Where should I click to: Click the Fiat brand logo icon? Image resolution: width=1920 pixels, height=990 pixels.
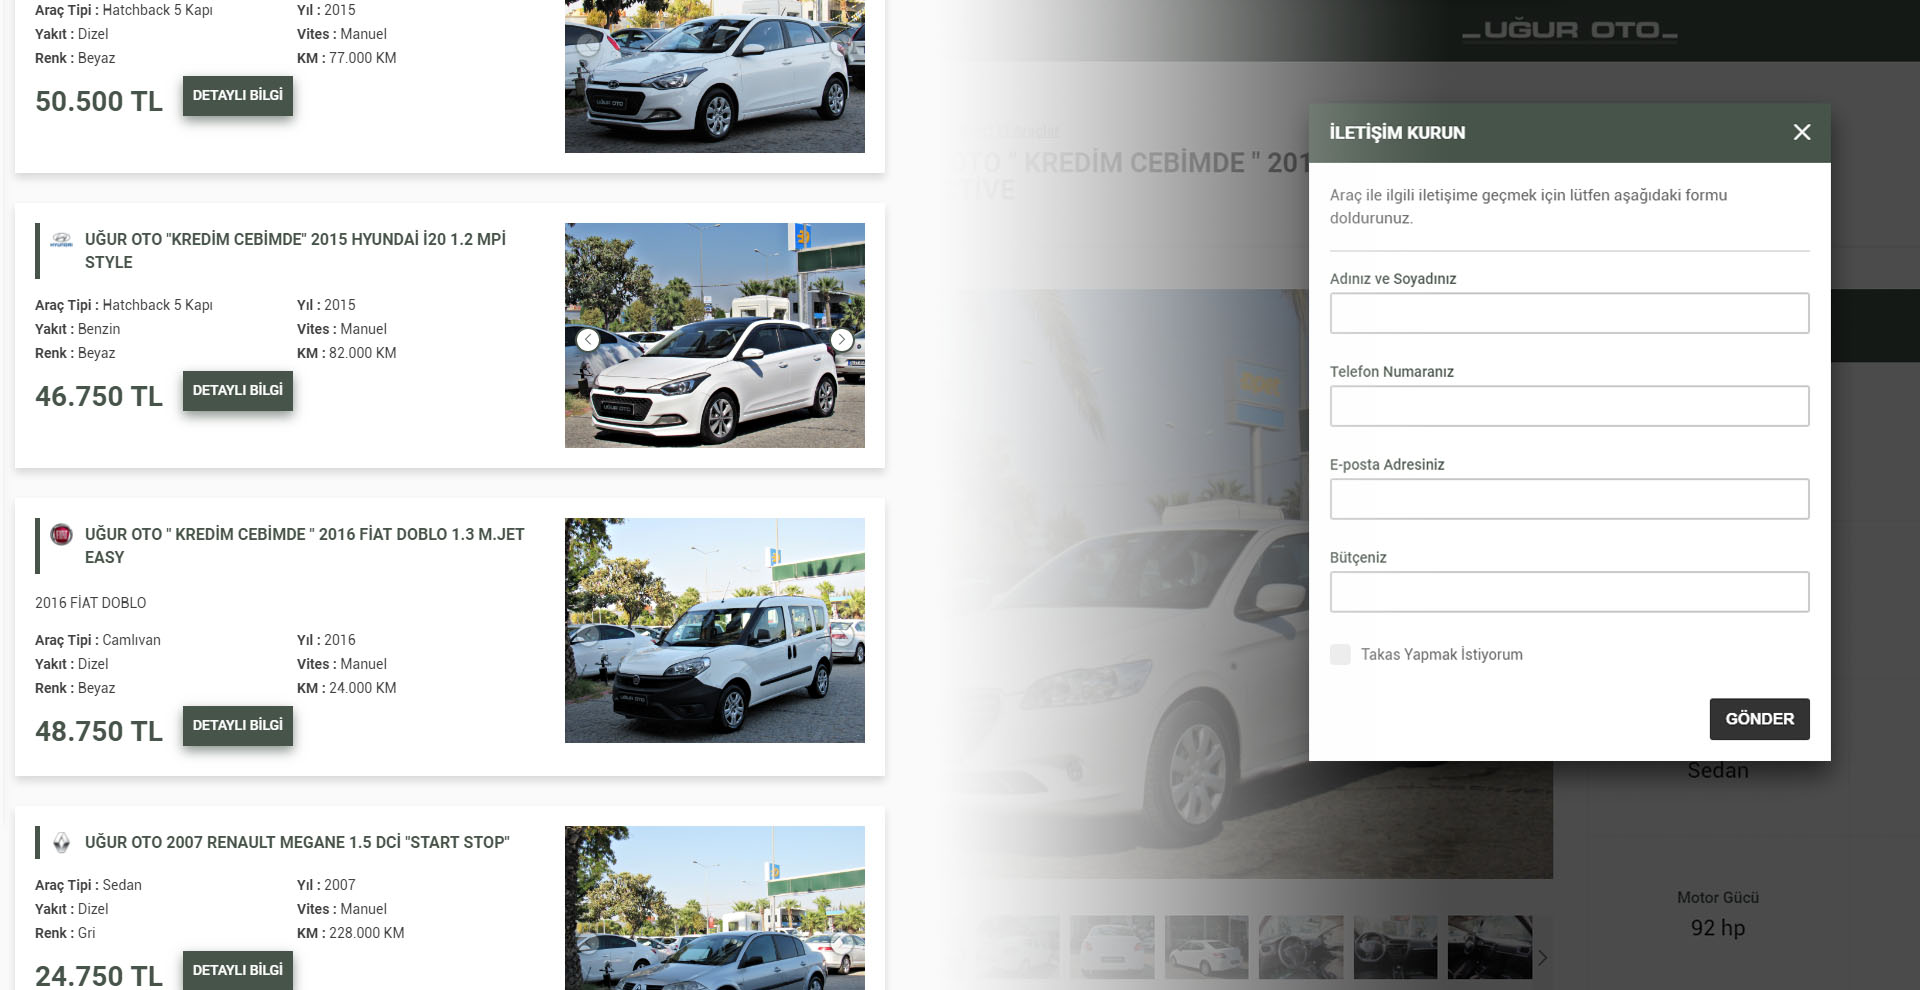point(61,535)
